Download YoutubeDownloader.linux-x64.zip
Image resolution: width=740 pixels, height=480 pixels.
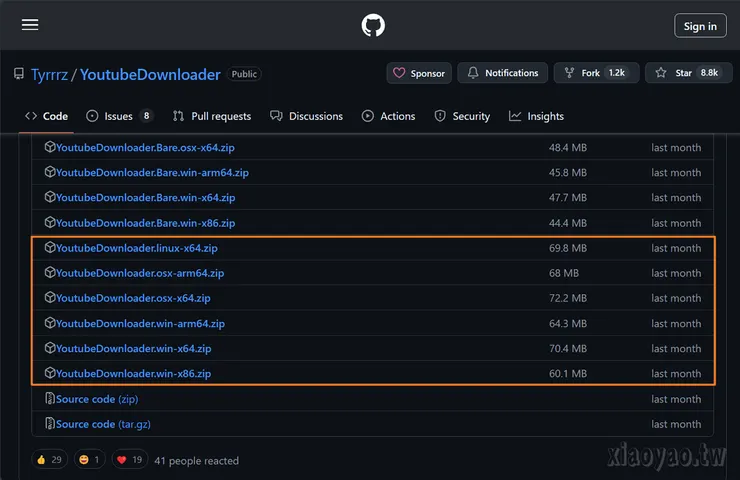click(x=136, y=248)
